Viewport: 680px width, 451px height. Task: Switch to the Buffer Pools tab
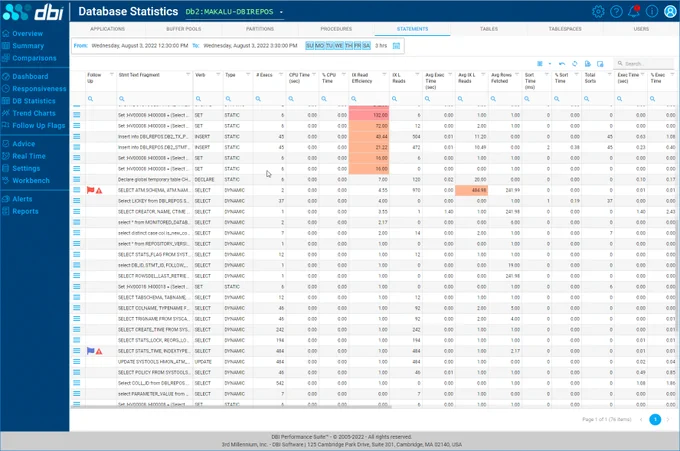click(x=183, y=29)
